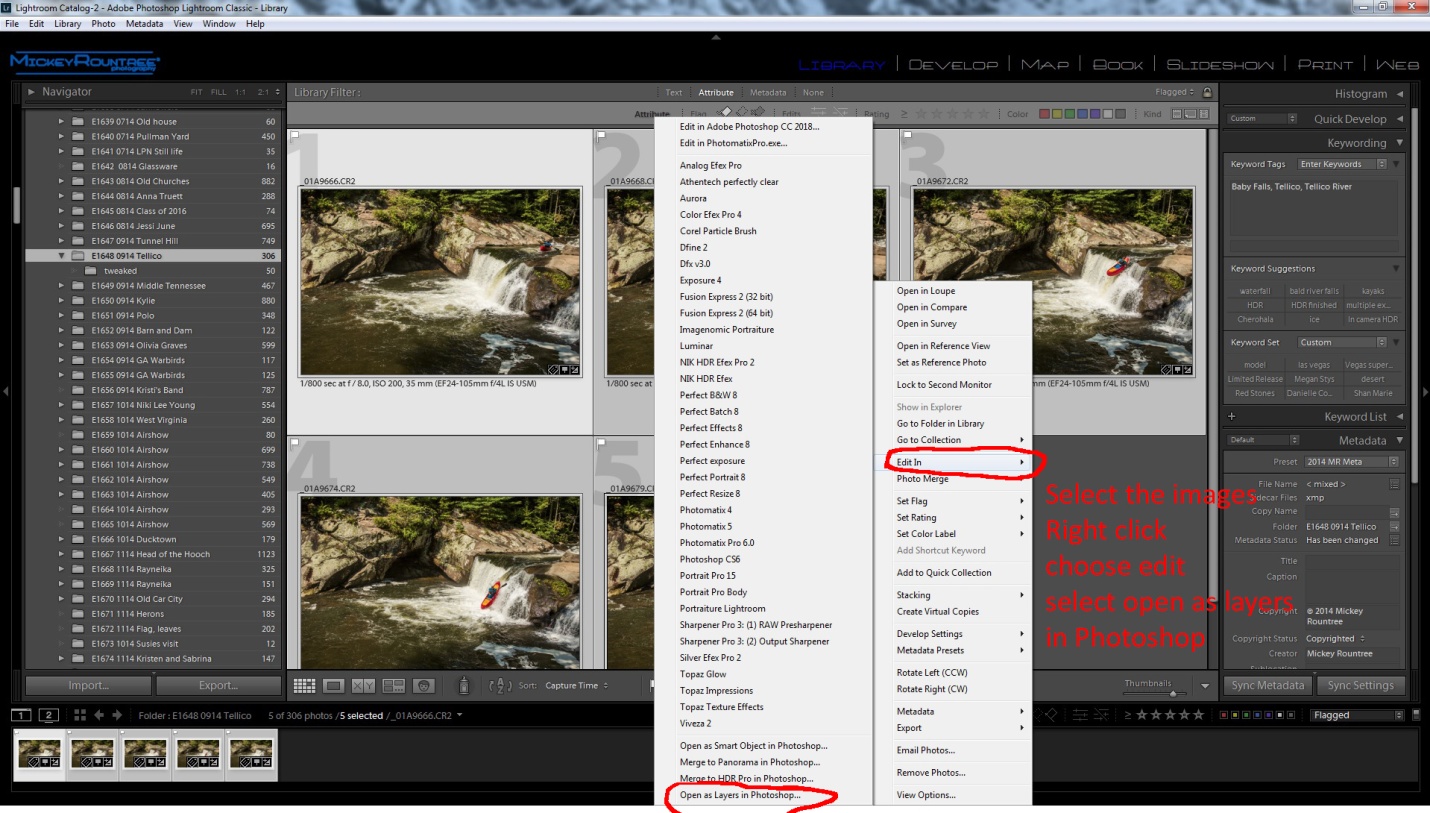The width and height of the screenshot is (1430, 813).
Task: Open Keyword Set 'Custom' dropdown
Action: point(1342,342)
